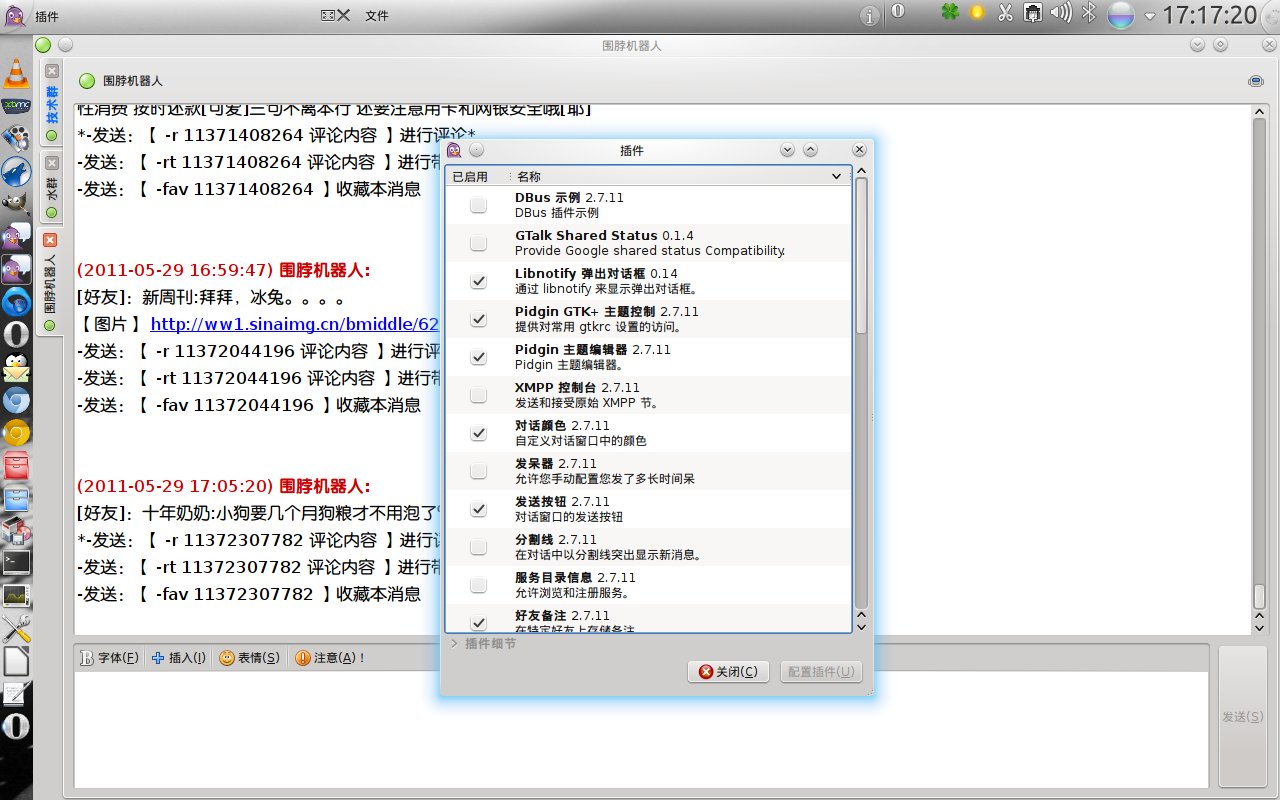Click conversation scrollbar down arrow
1280x800 pixels.
pos(1260,627)
